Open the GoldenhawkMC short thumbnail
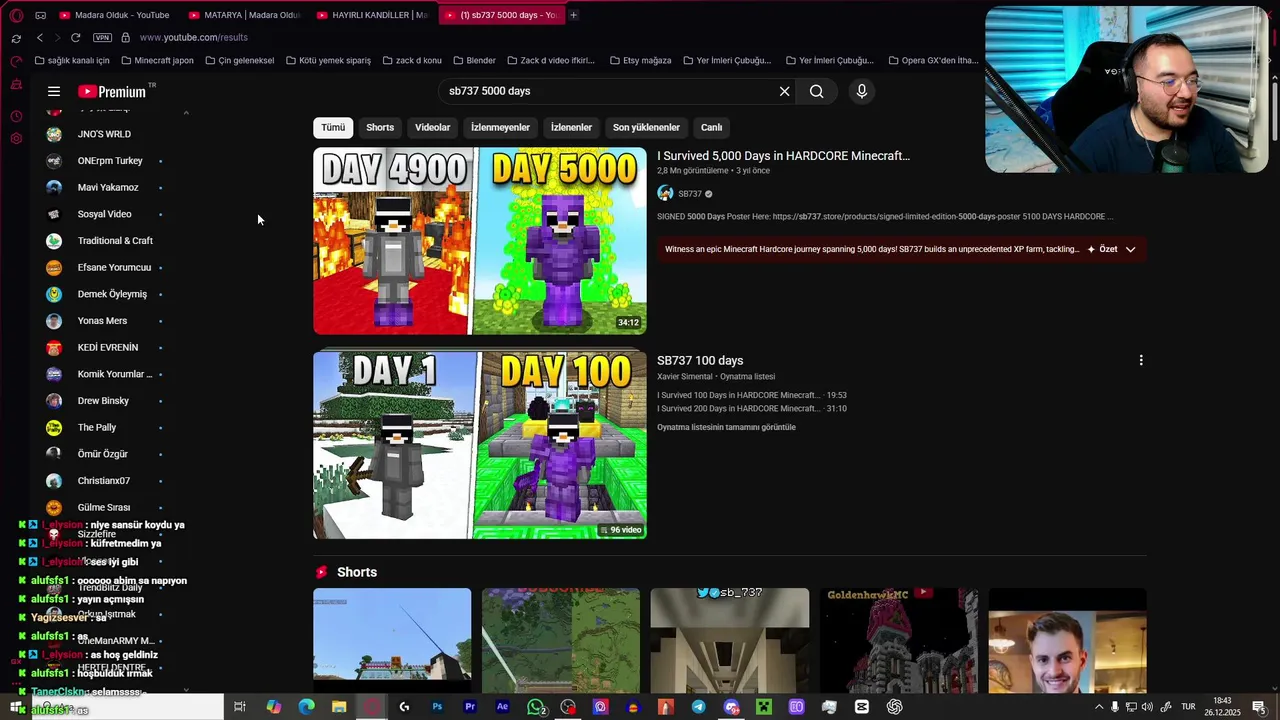Image resolution: width=1280 pixels, height=720 pixels. coord(899,640)
